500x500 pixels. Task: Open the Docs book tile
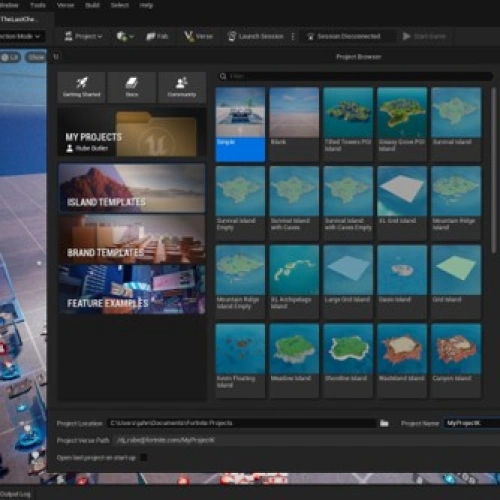tap(132, 87)
